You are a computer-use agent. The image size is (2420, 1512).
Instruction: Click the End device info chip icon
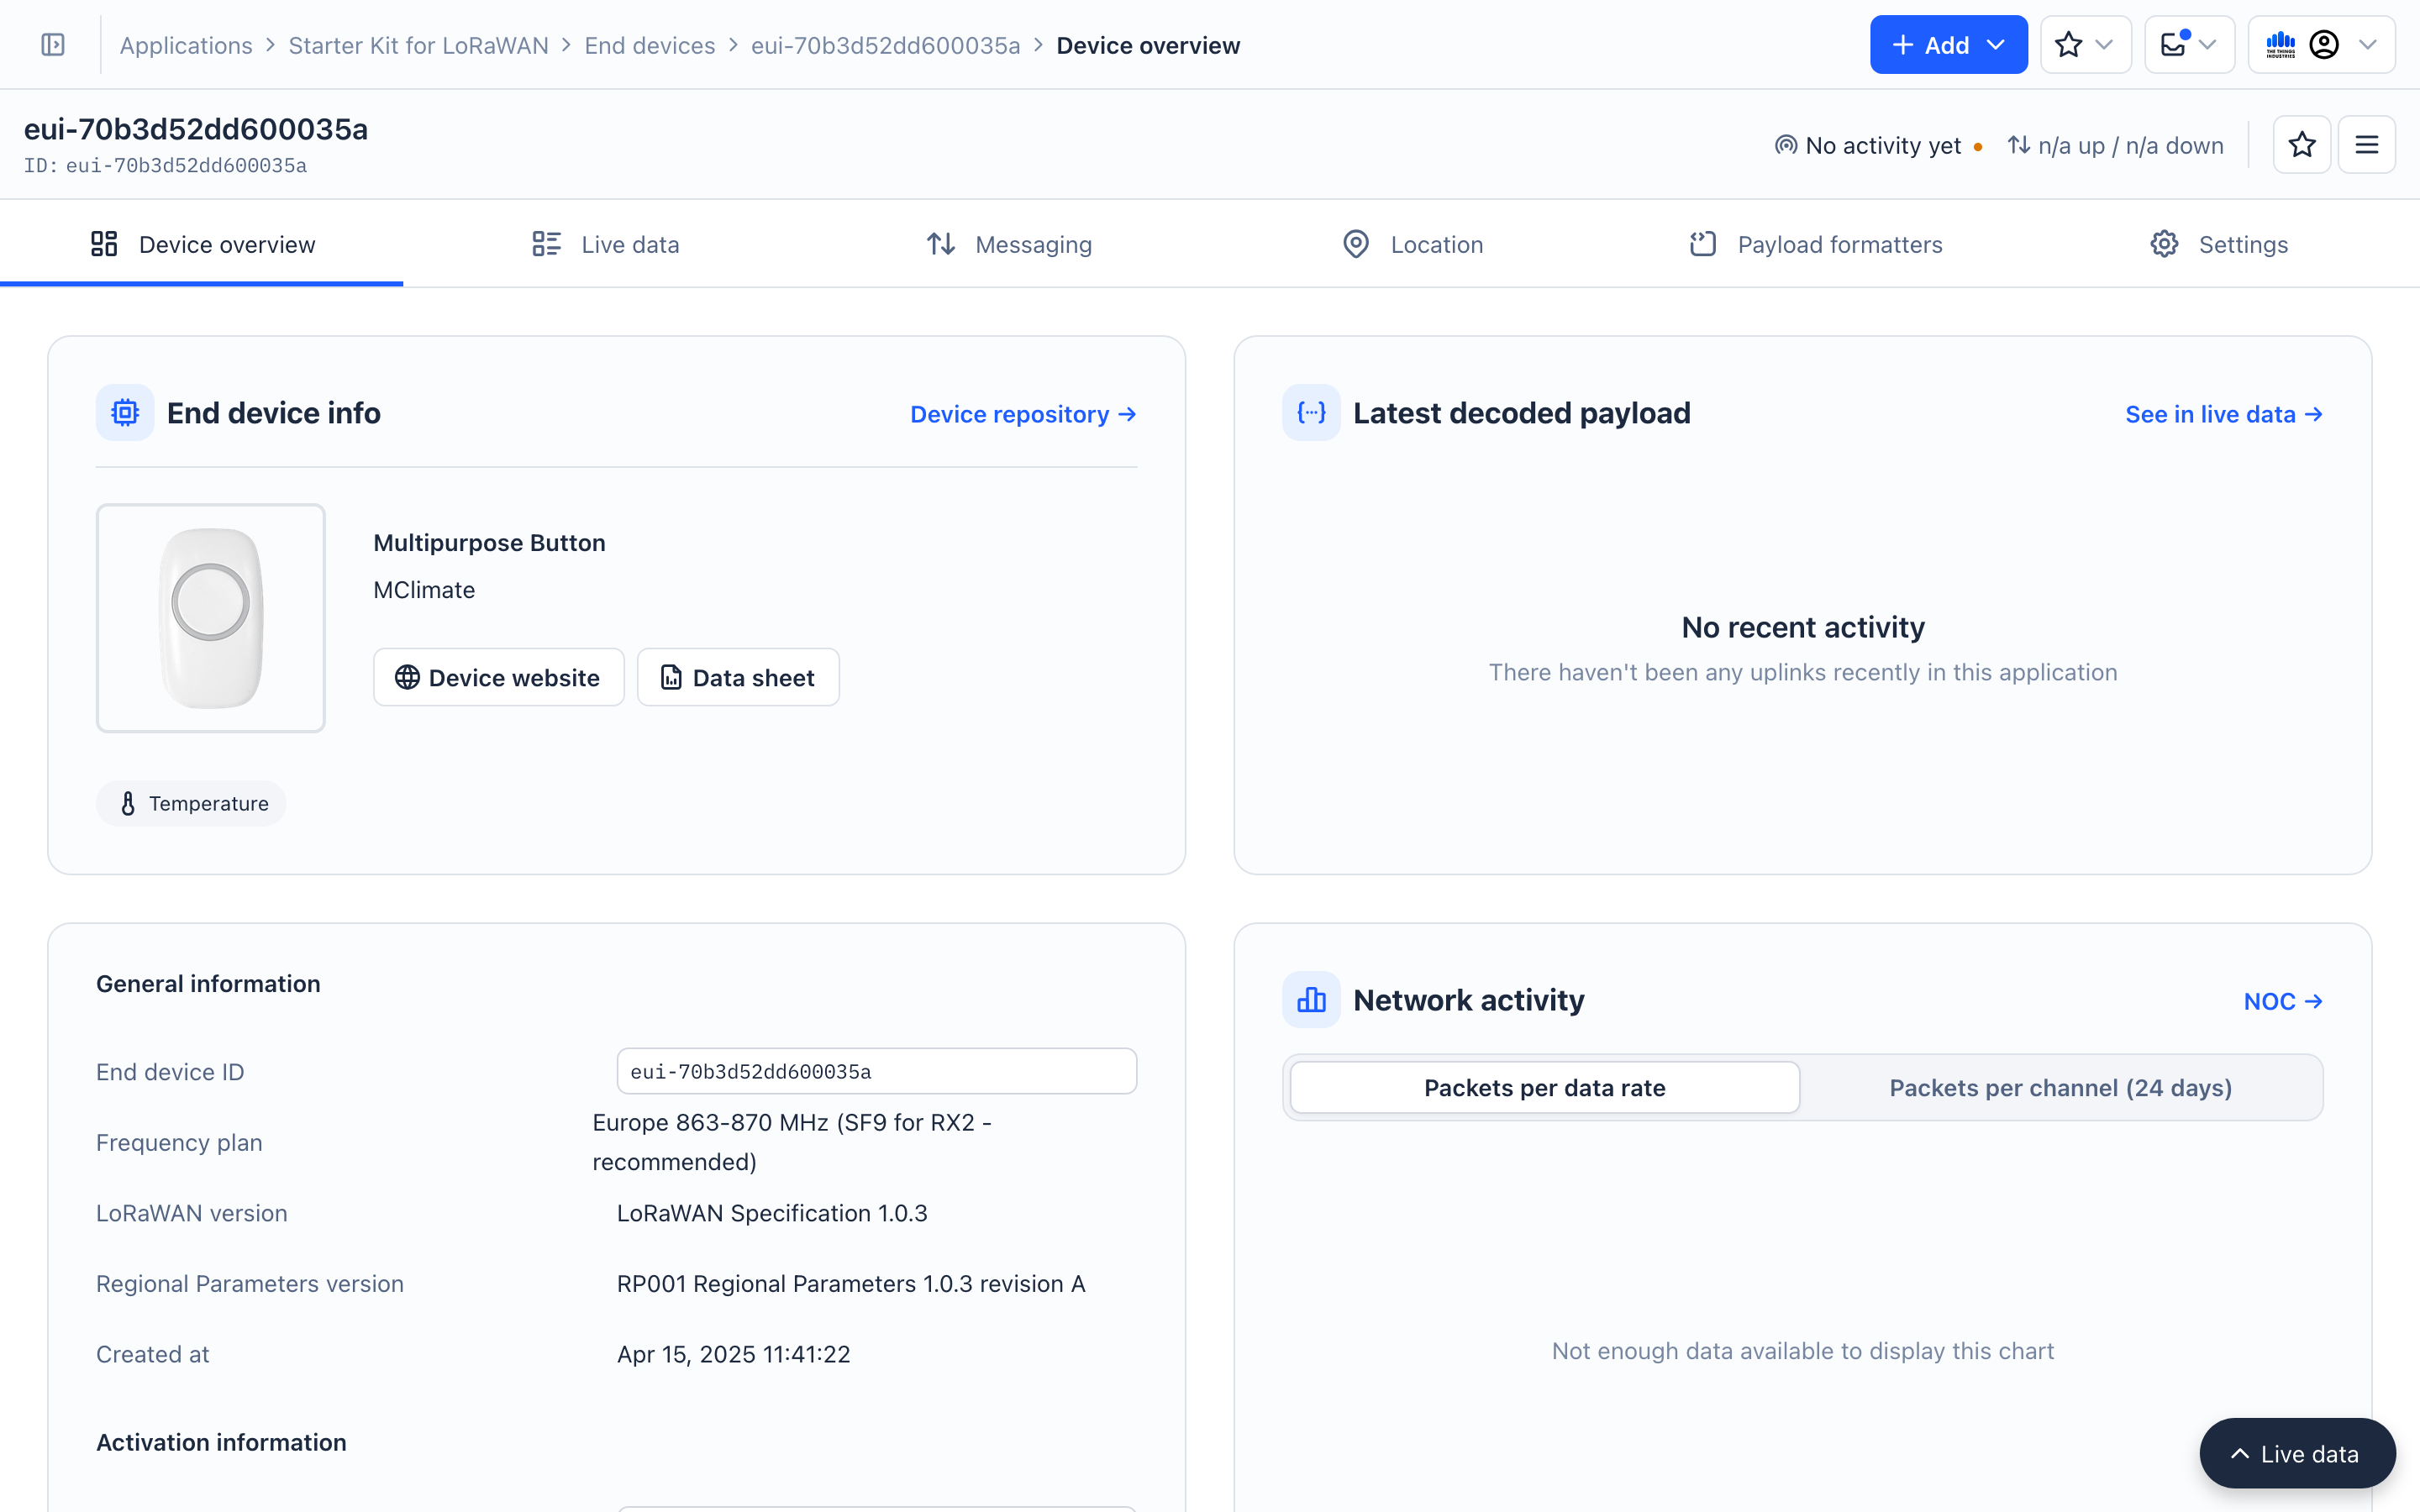[125, 413]
